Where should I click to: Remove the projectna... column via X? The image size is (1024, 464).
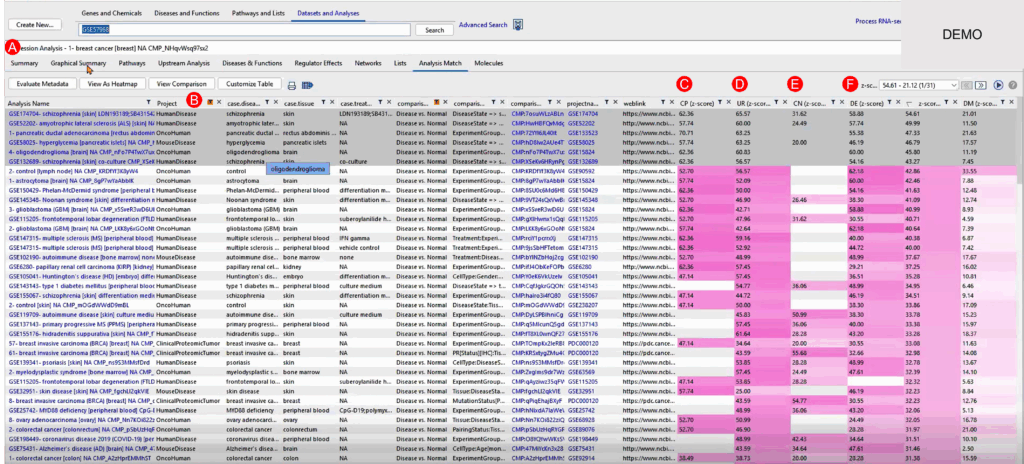[615, 103]
